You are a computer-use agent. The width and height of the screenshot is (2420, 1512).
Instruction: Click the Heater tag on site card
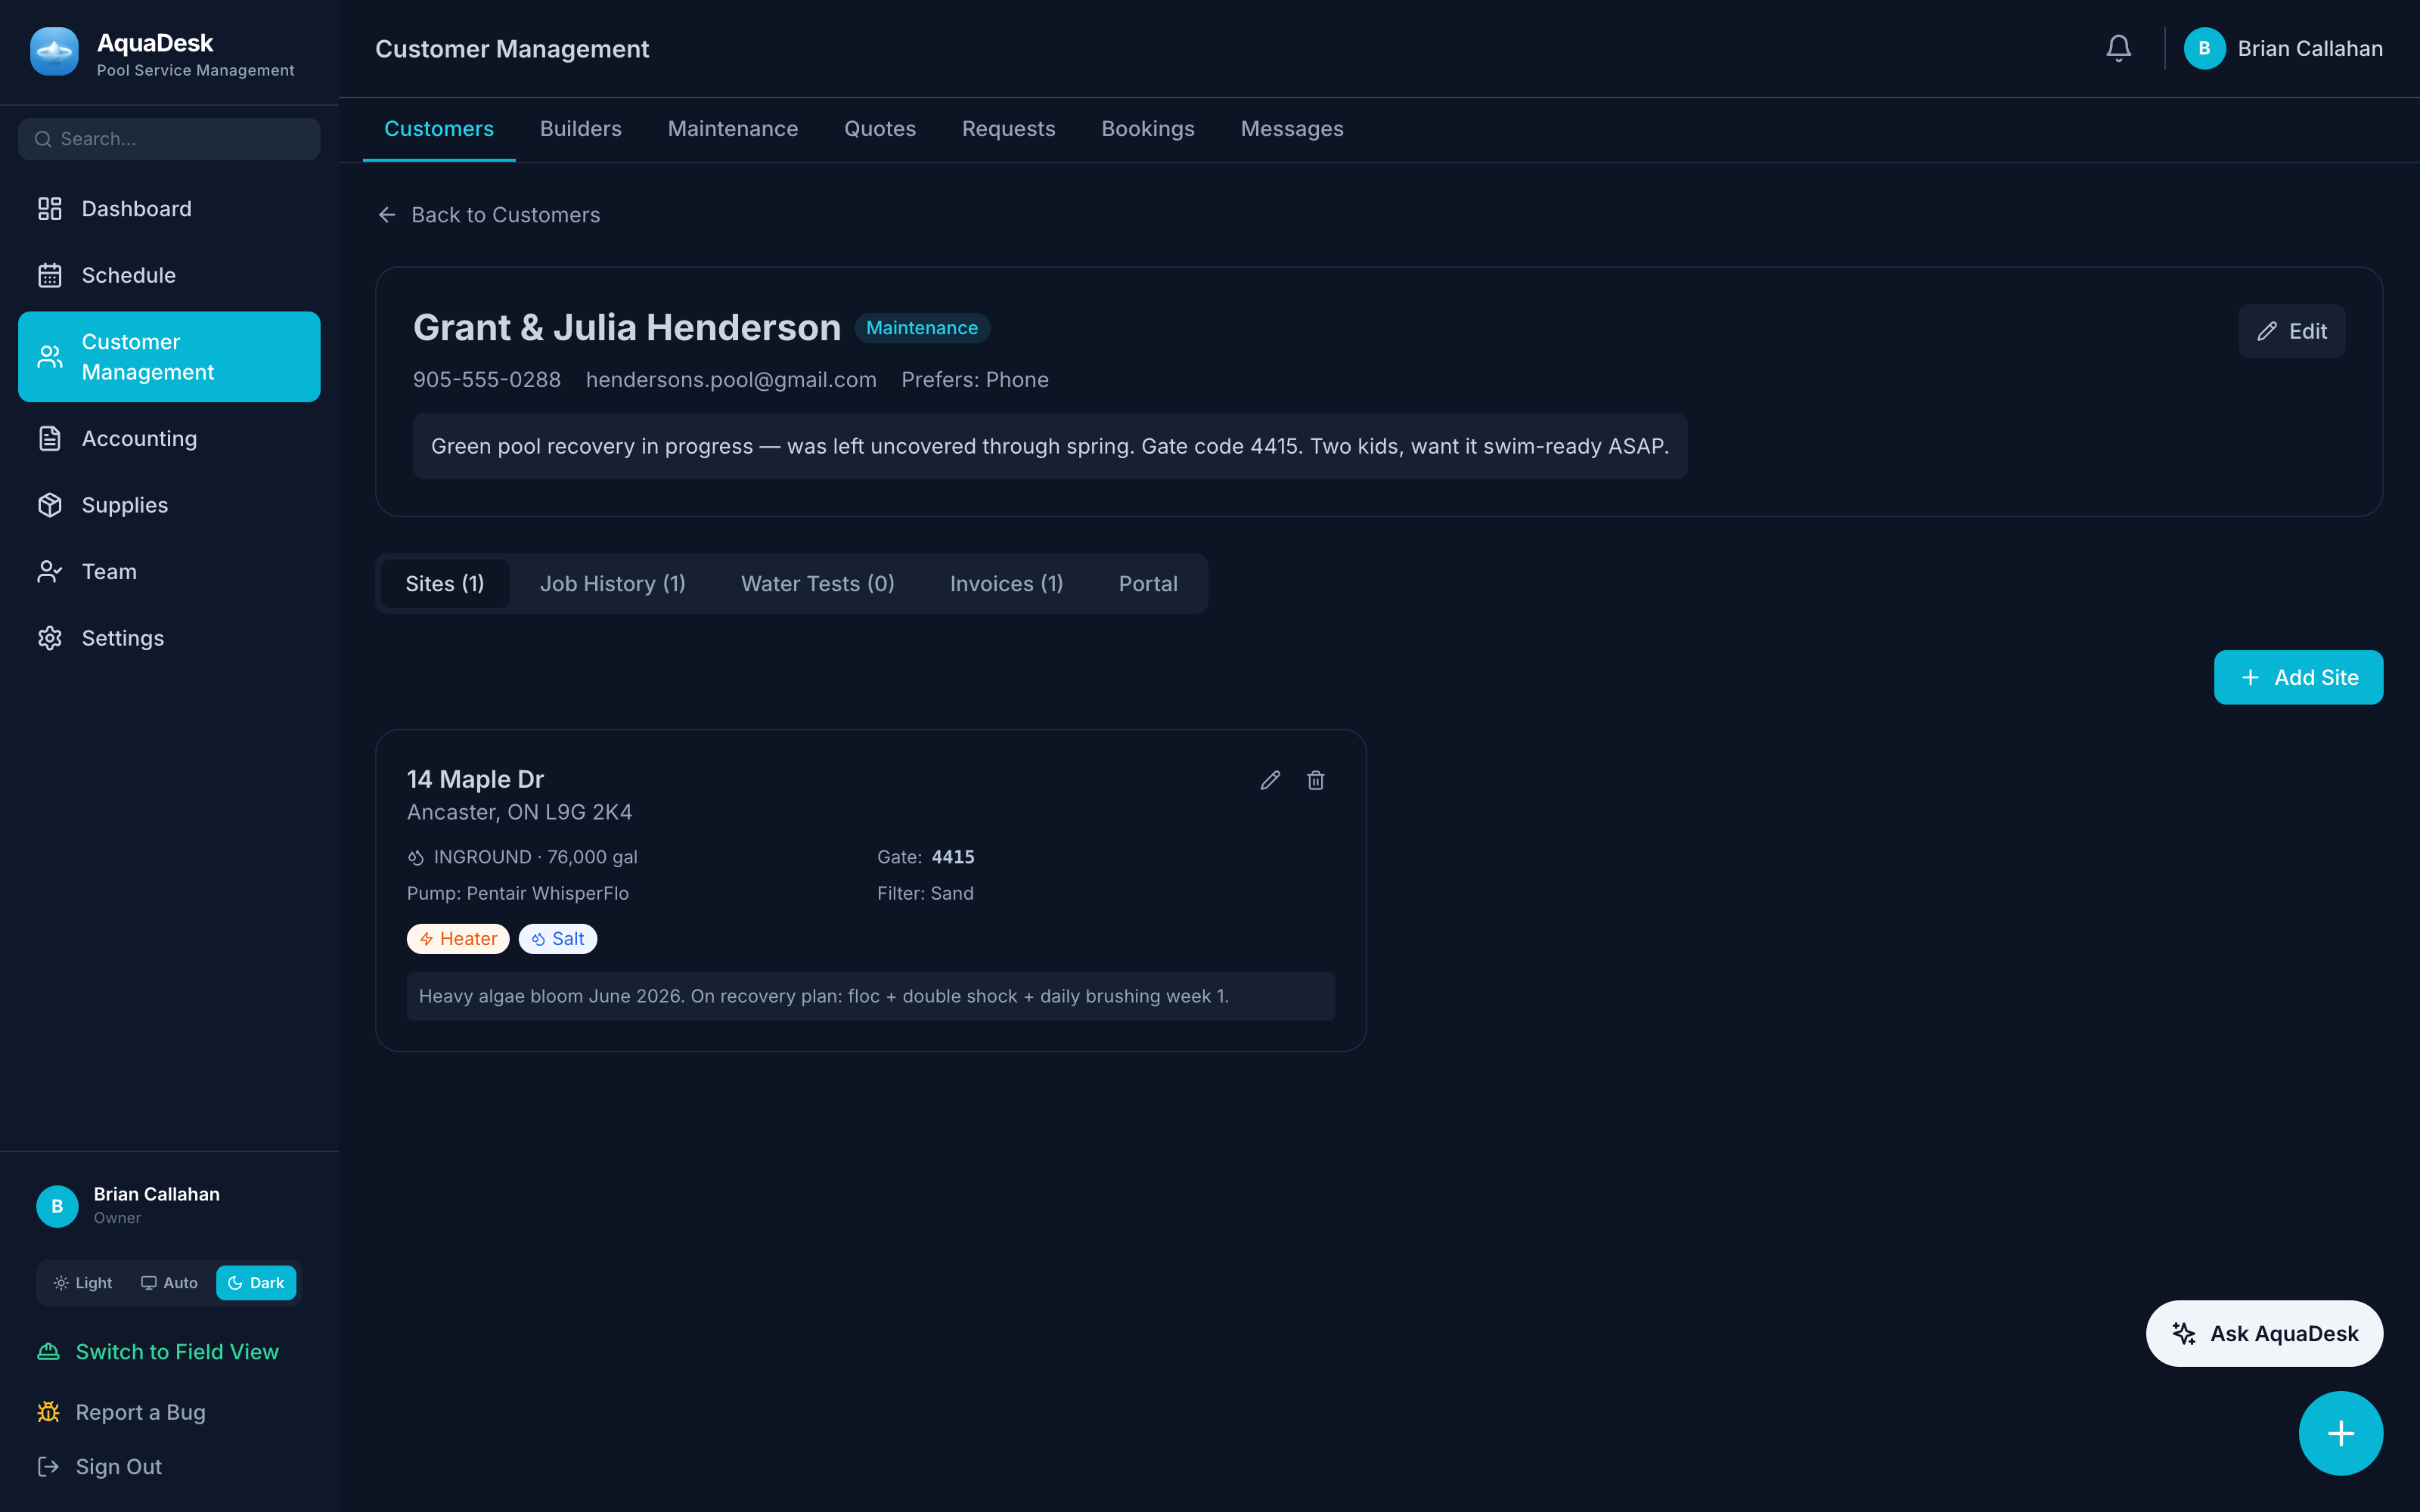458,939
